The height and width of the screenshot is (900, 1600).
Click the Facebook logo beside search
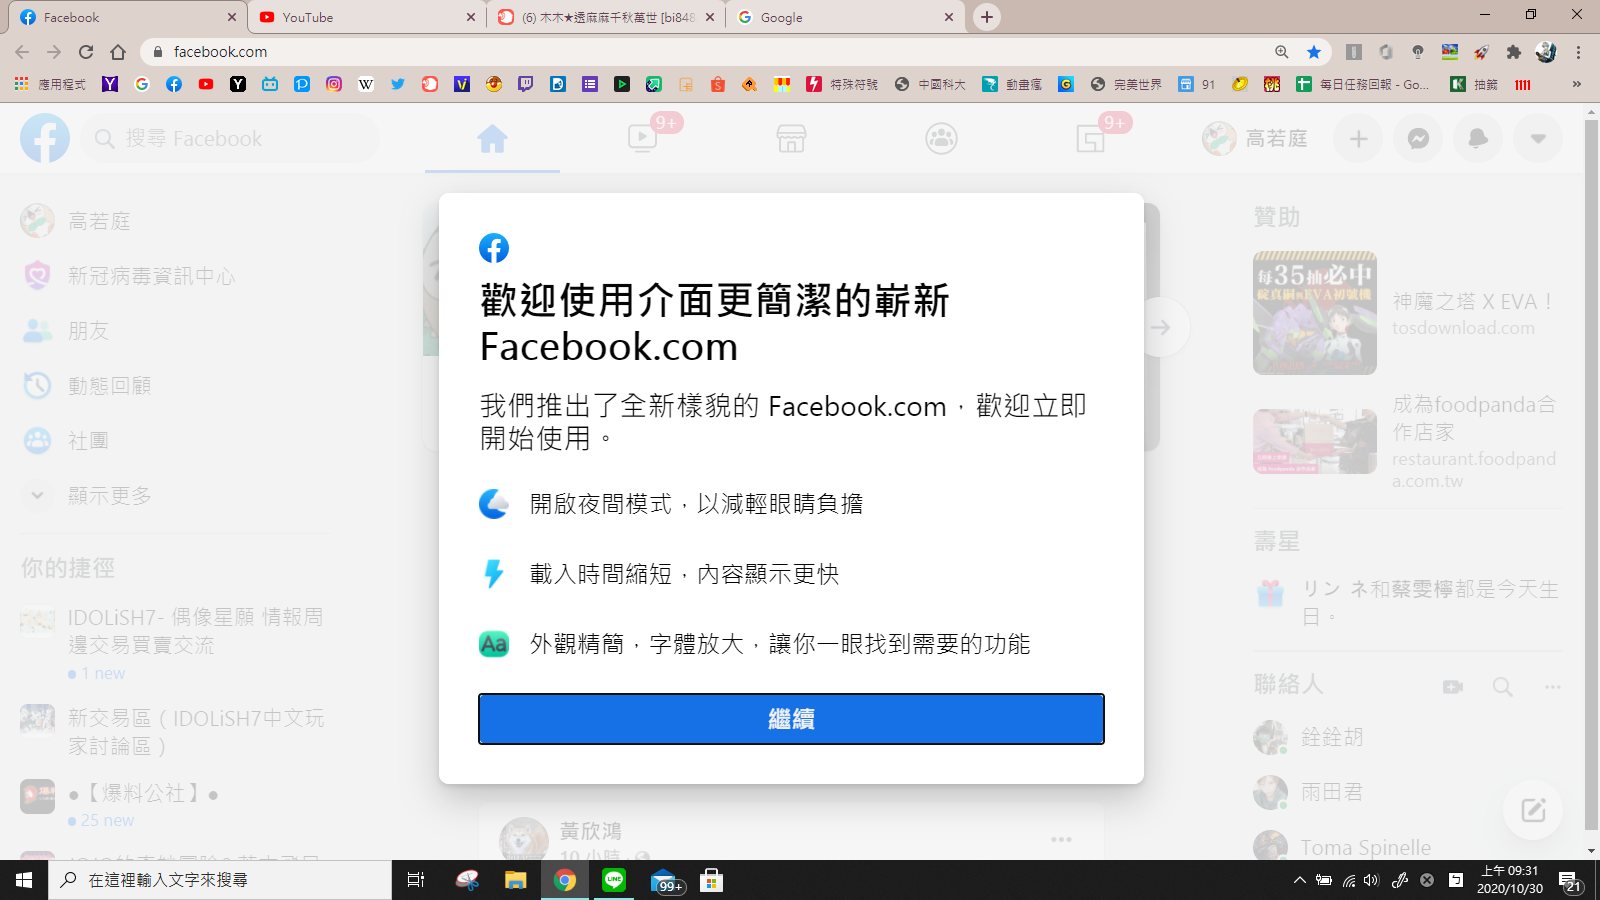pyautogui.click(x=45, y=139)
